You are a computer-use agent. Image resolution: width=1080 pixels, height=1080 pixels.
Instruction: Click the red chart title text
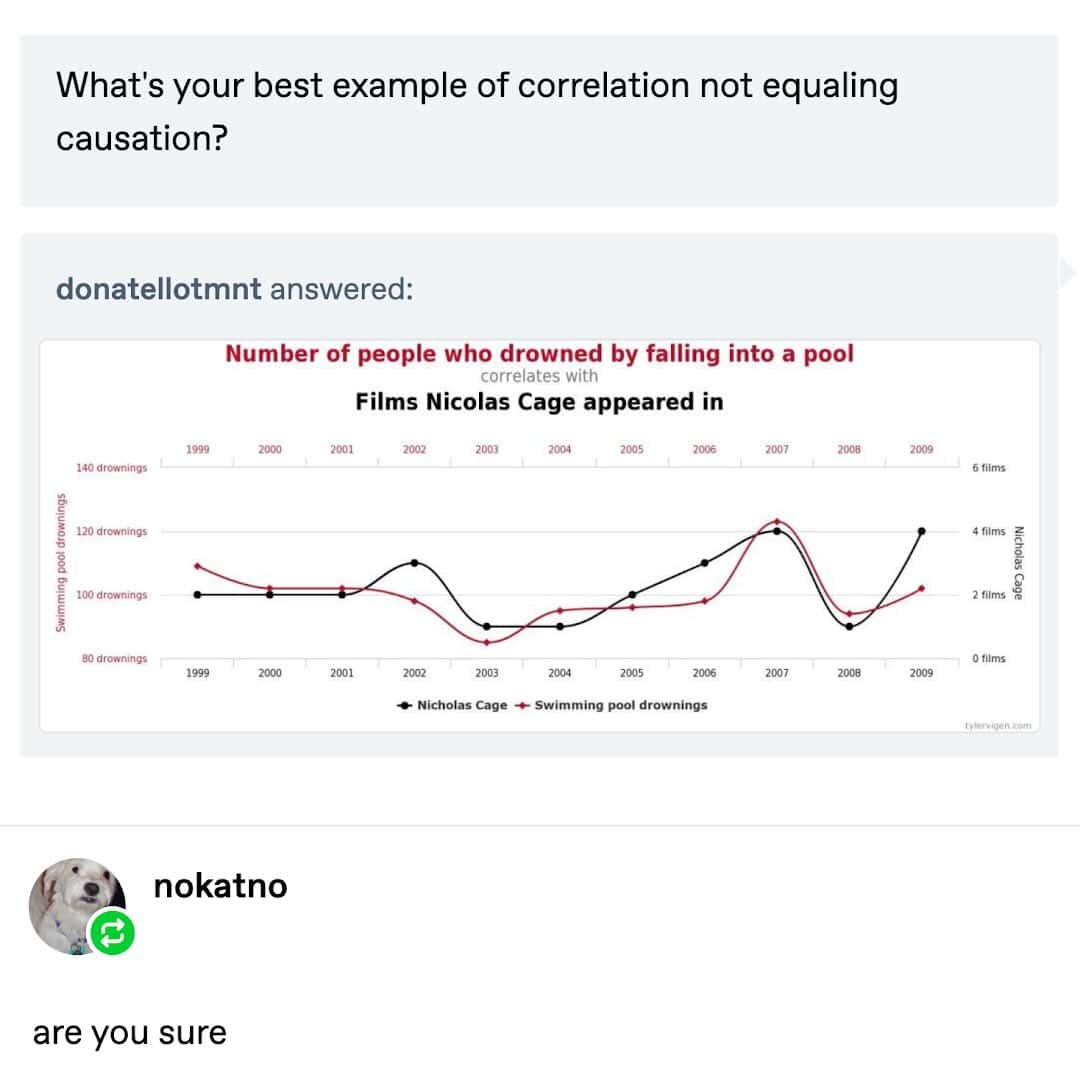pyautogui.click(x=539, y=354)
